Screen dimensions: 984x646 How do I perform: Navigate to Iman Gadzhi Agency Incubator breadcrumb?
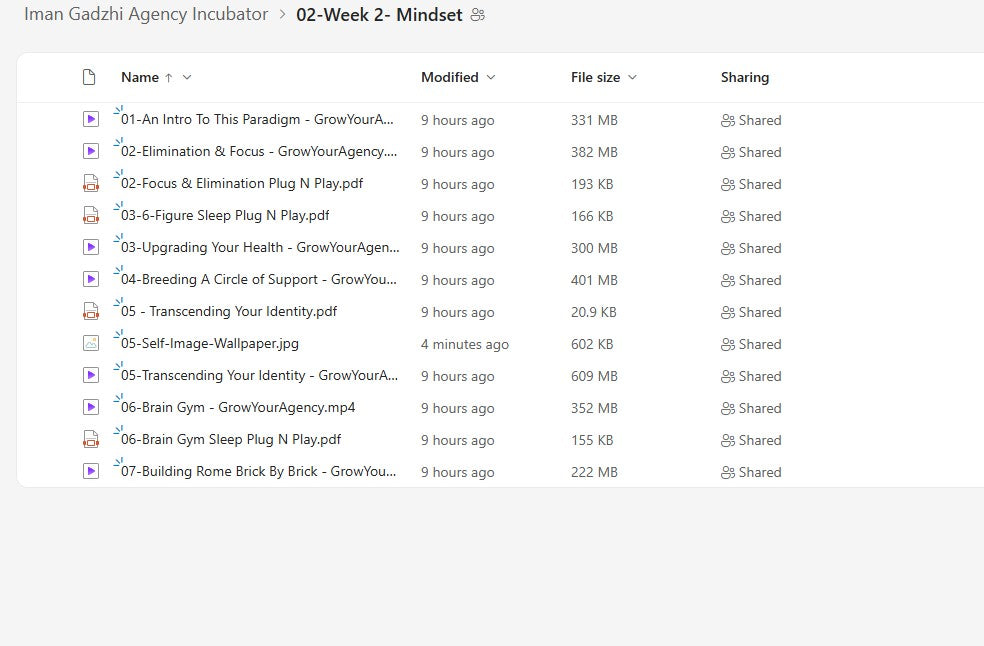click(146, 14)
